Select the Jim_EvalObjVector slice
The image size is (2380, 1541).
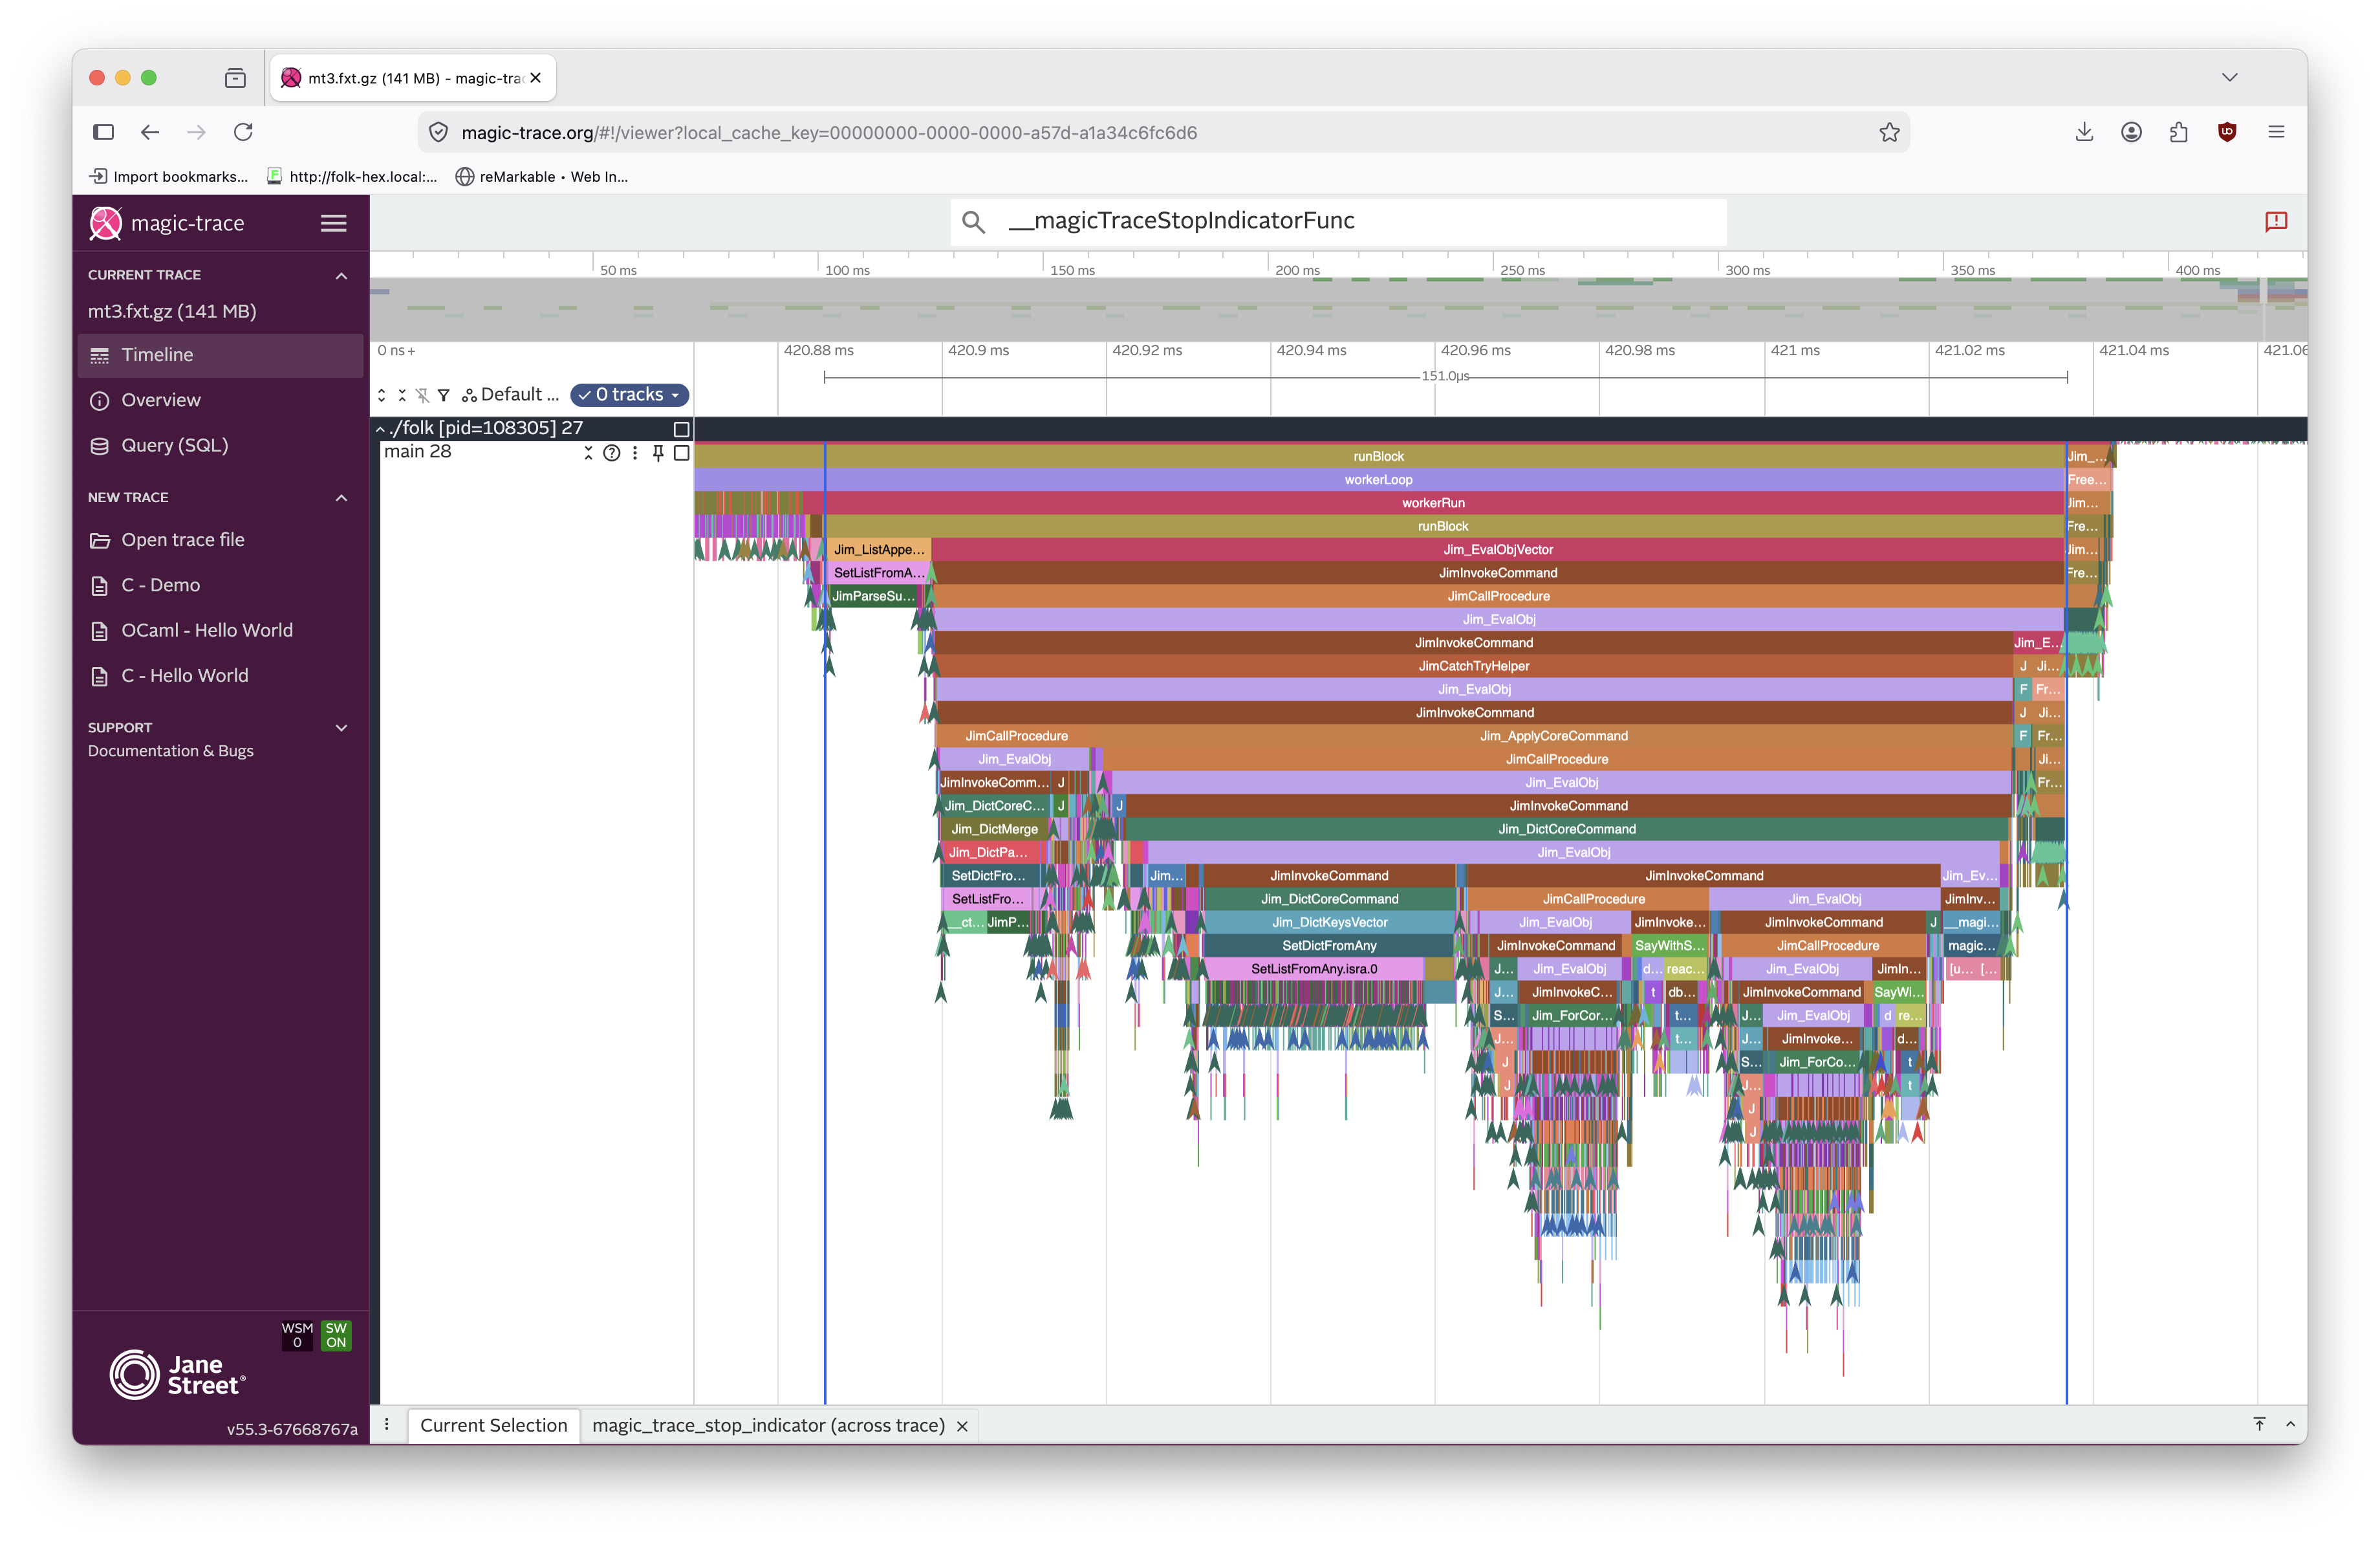point(1497,550)
